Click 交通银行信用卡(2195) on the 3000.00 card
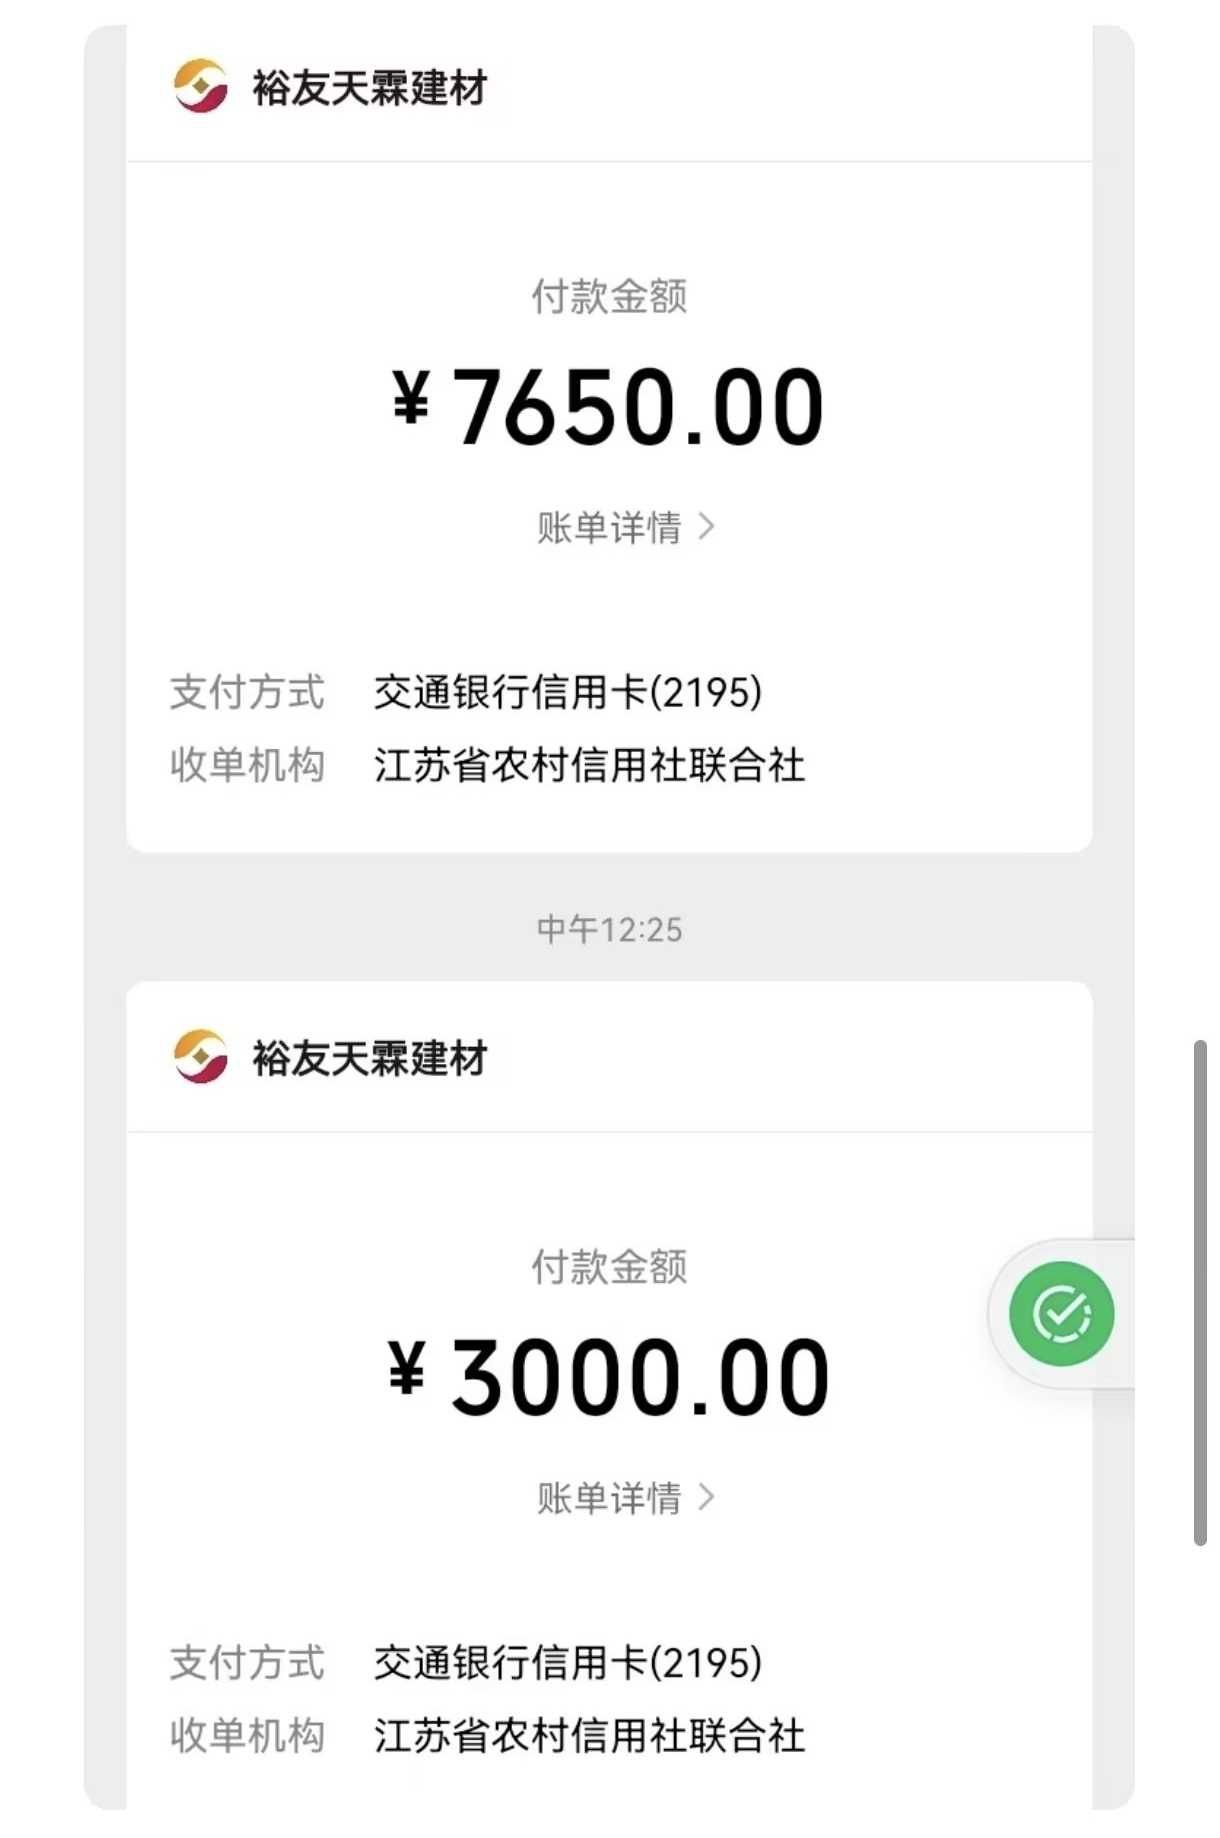Screen dimensions: 1220x1838 [567, 1663]
